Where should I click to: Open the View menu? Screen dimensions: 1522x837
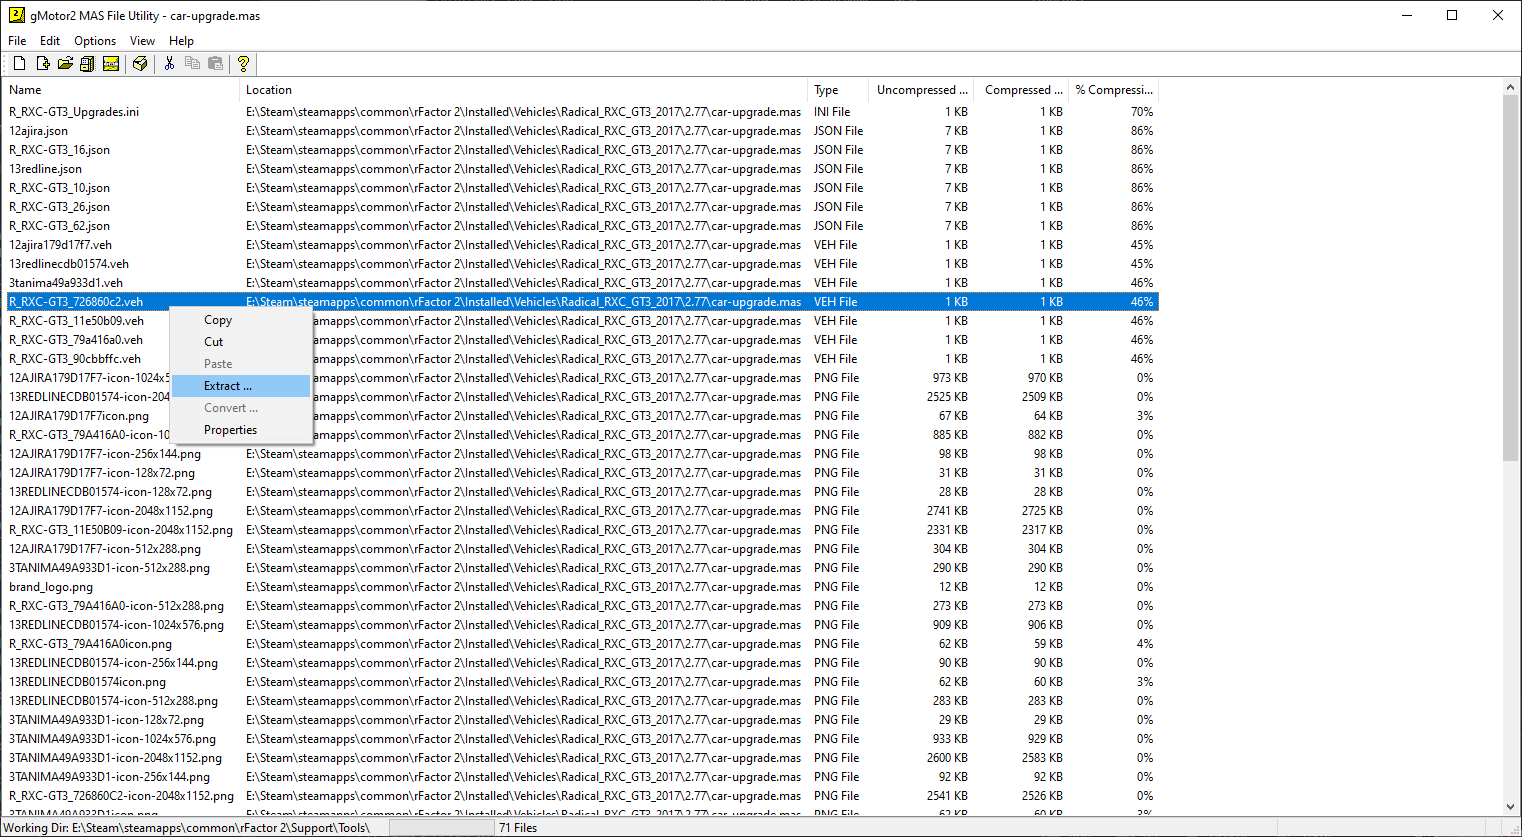[x=142, y=41]
